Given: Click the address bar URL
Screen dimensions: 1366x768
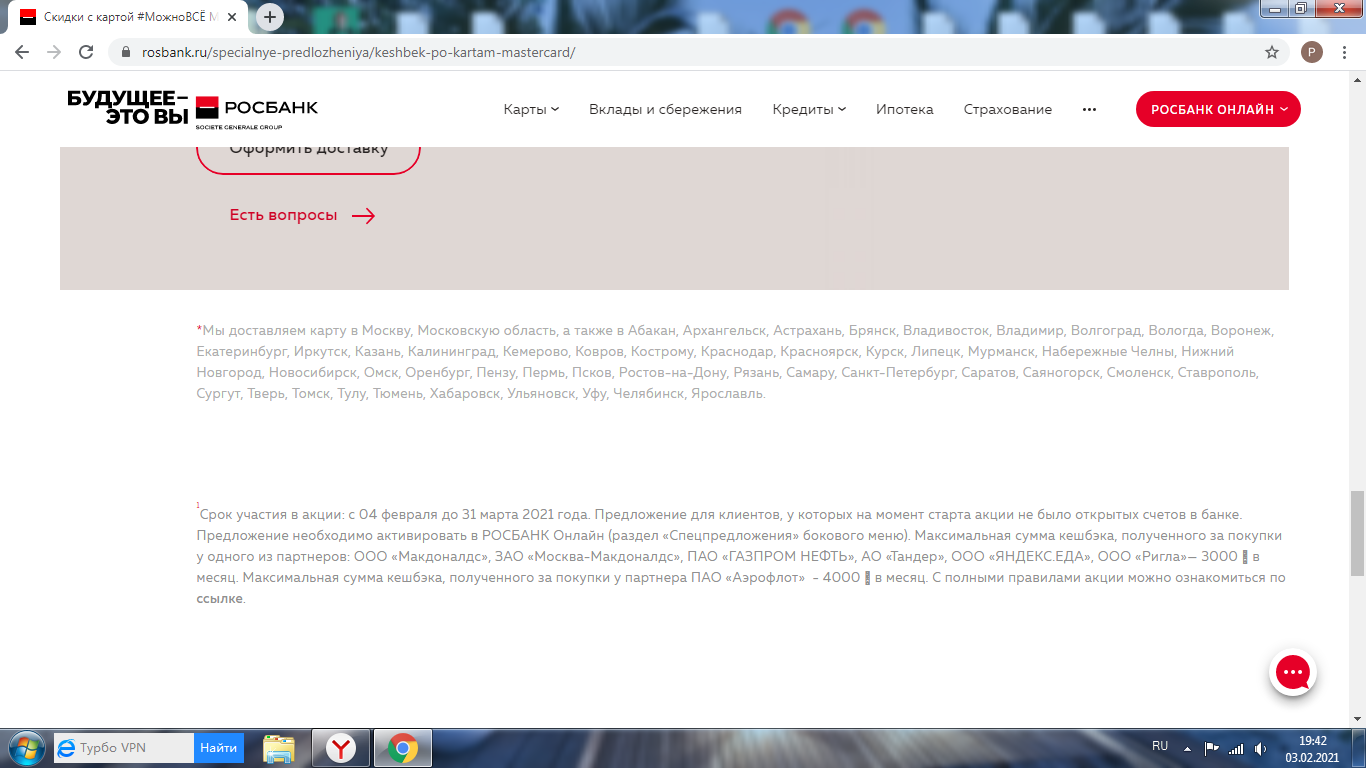Looking at the screenshot, I should 359,52.
